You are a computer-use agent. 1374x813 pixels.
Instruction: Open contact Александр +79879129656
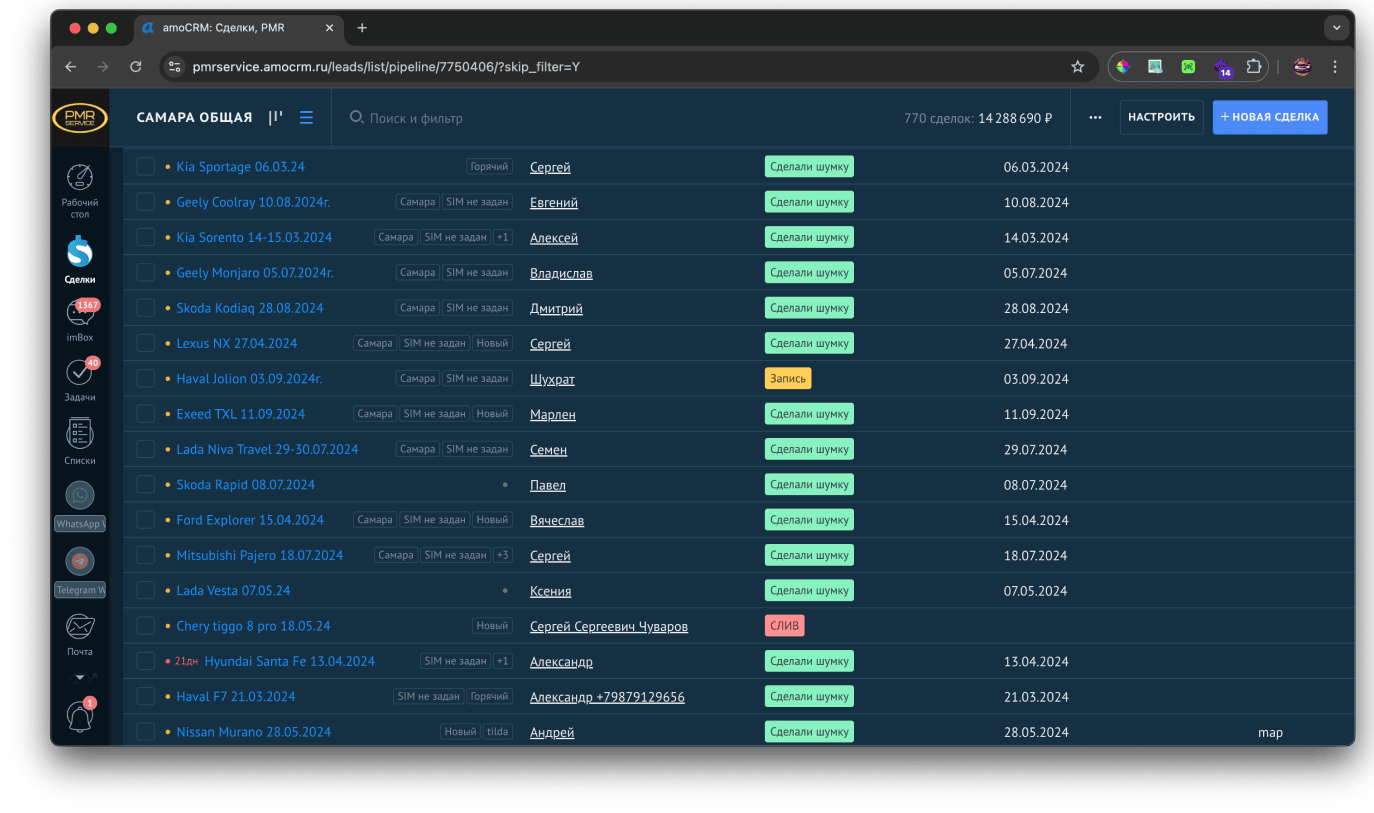pyautogui.click(x=607, y=697)
